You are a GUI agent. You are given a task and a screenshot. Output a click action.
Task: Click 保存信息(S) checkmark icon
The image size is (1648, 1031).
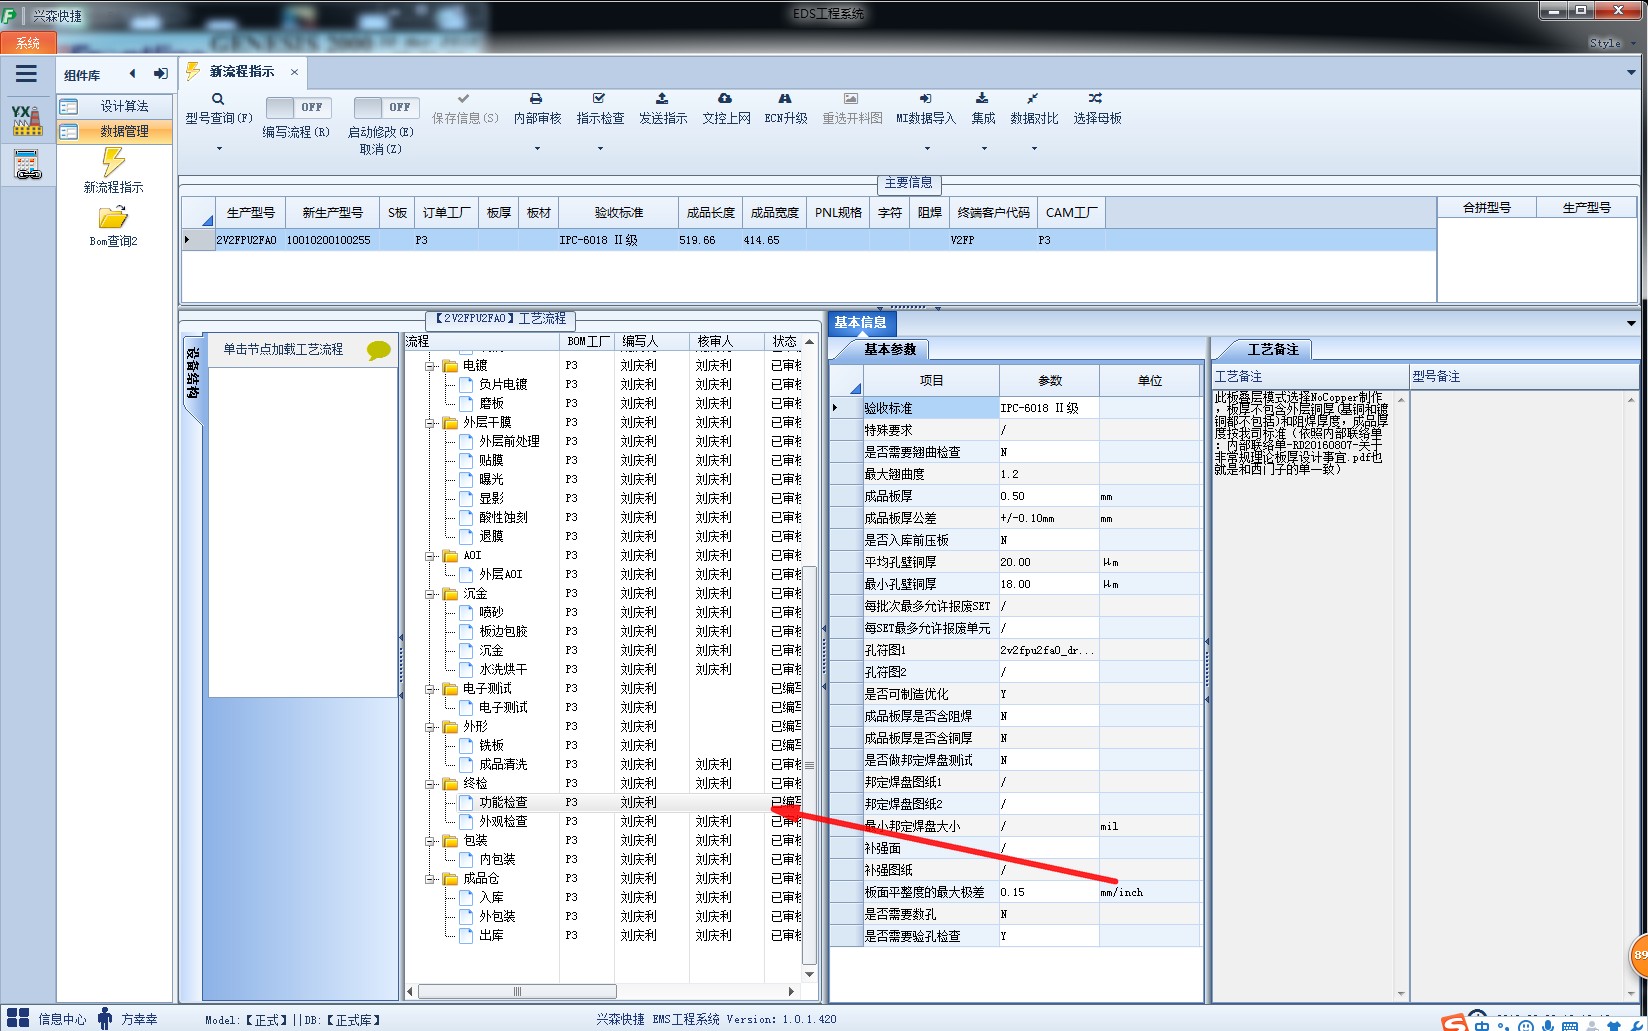[464, 99]
